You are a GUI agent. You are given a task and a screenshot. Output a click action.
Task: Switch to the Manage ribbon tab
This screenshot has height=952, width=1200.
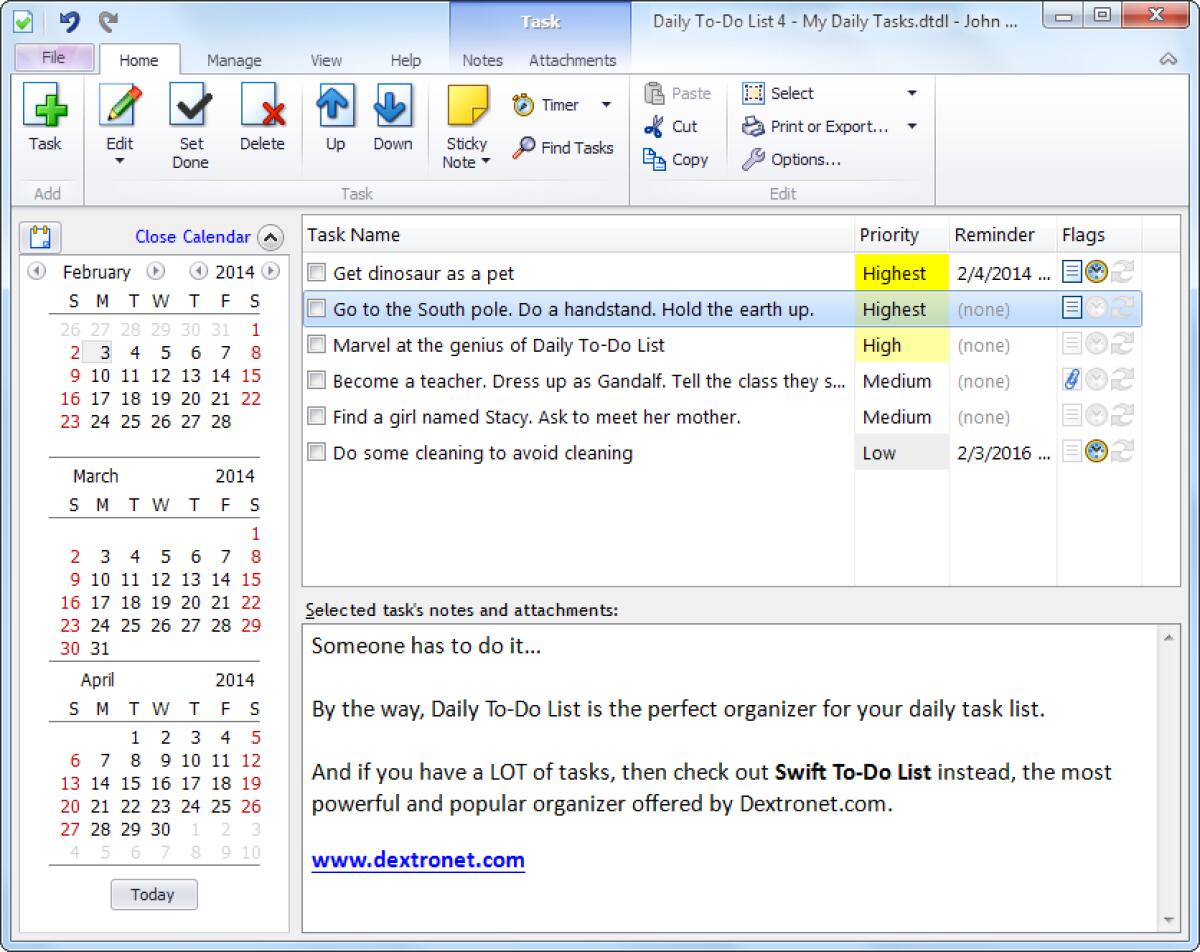[234, 60]
